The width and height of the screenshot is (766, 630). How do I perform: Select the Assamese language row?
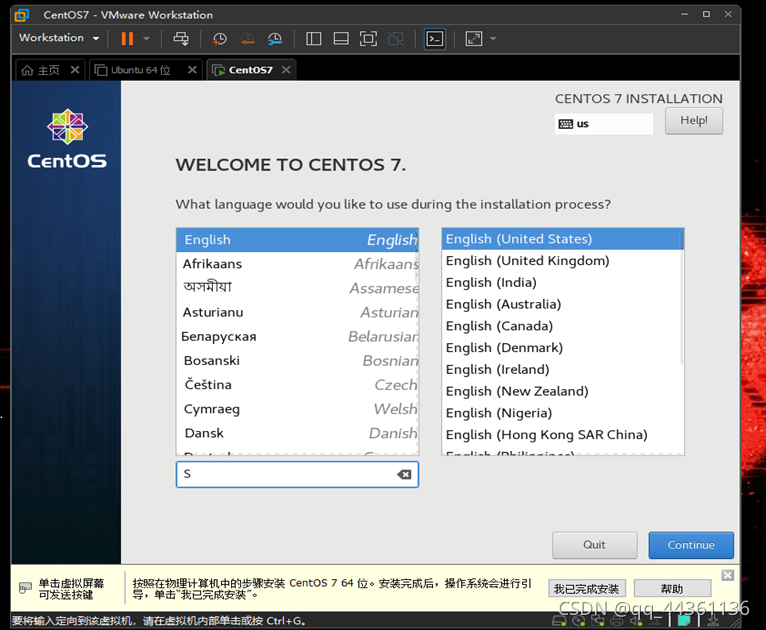[x=297, y=288]
